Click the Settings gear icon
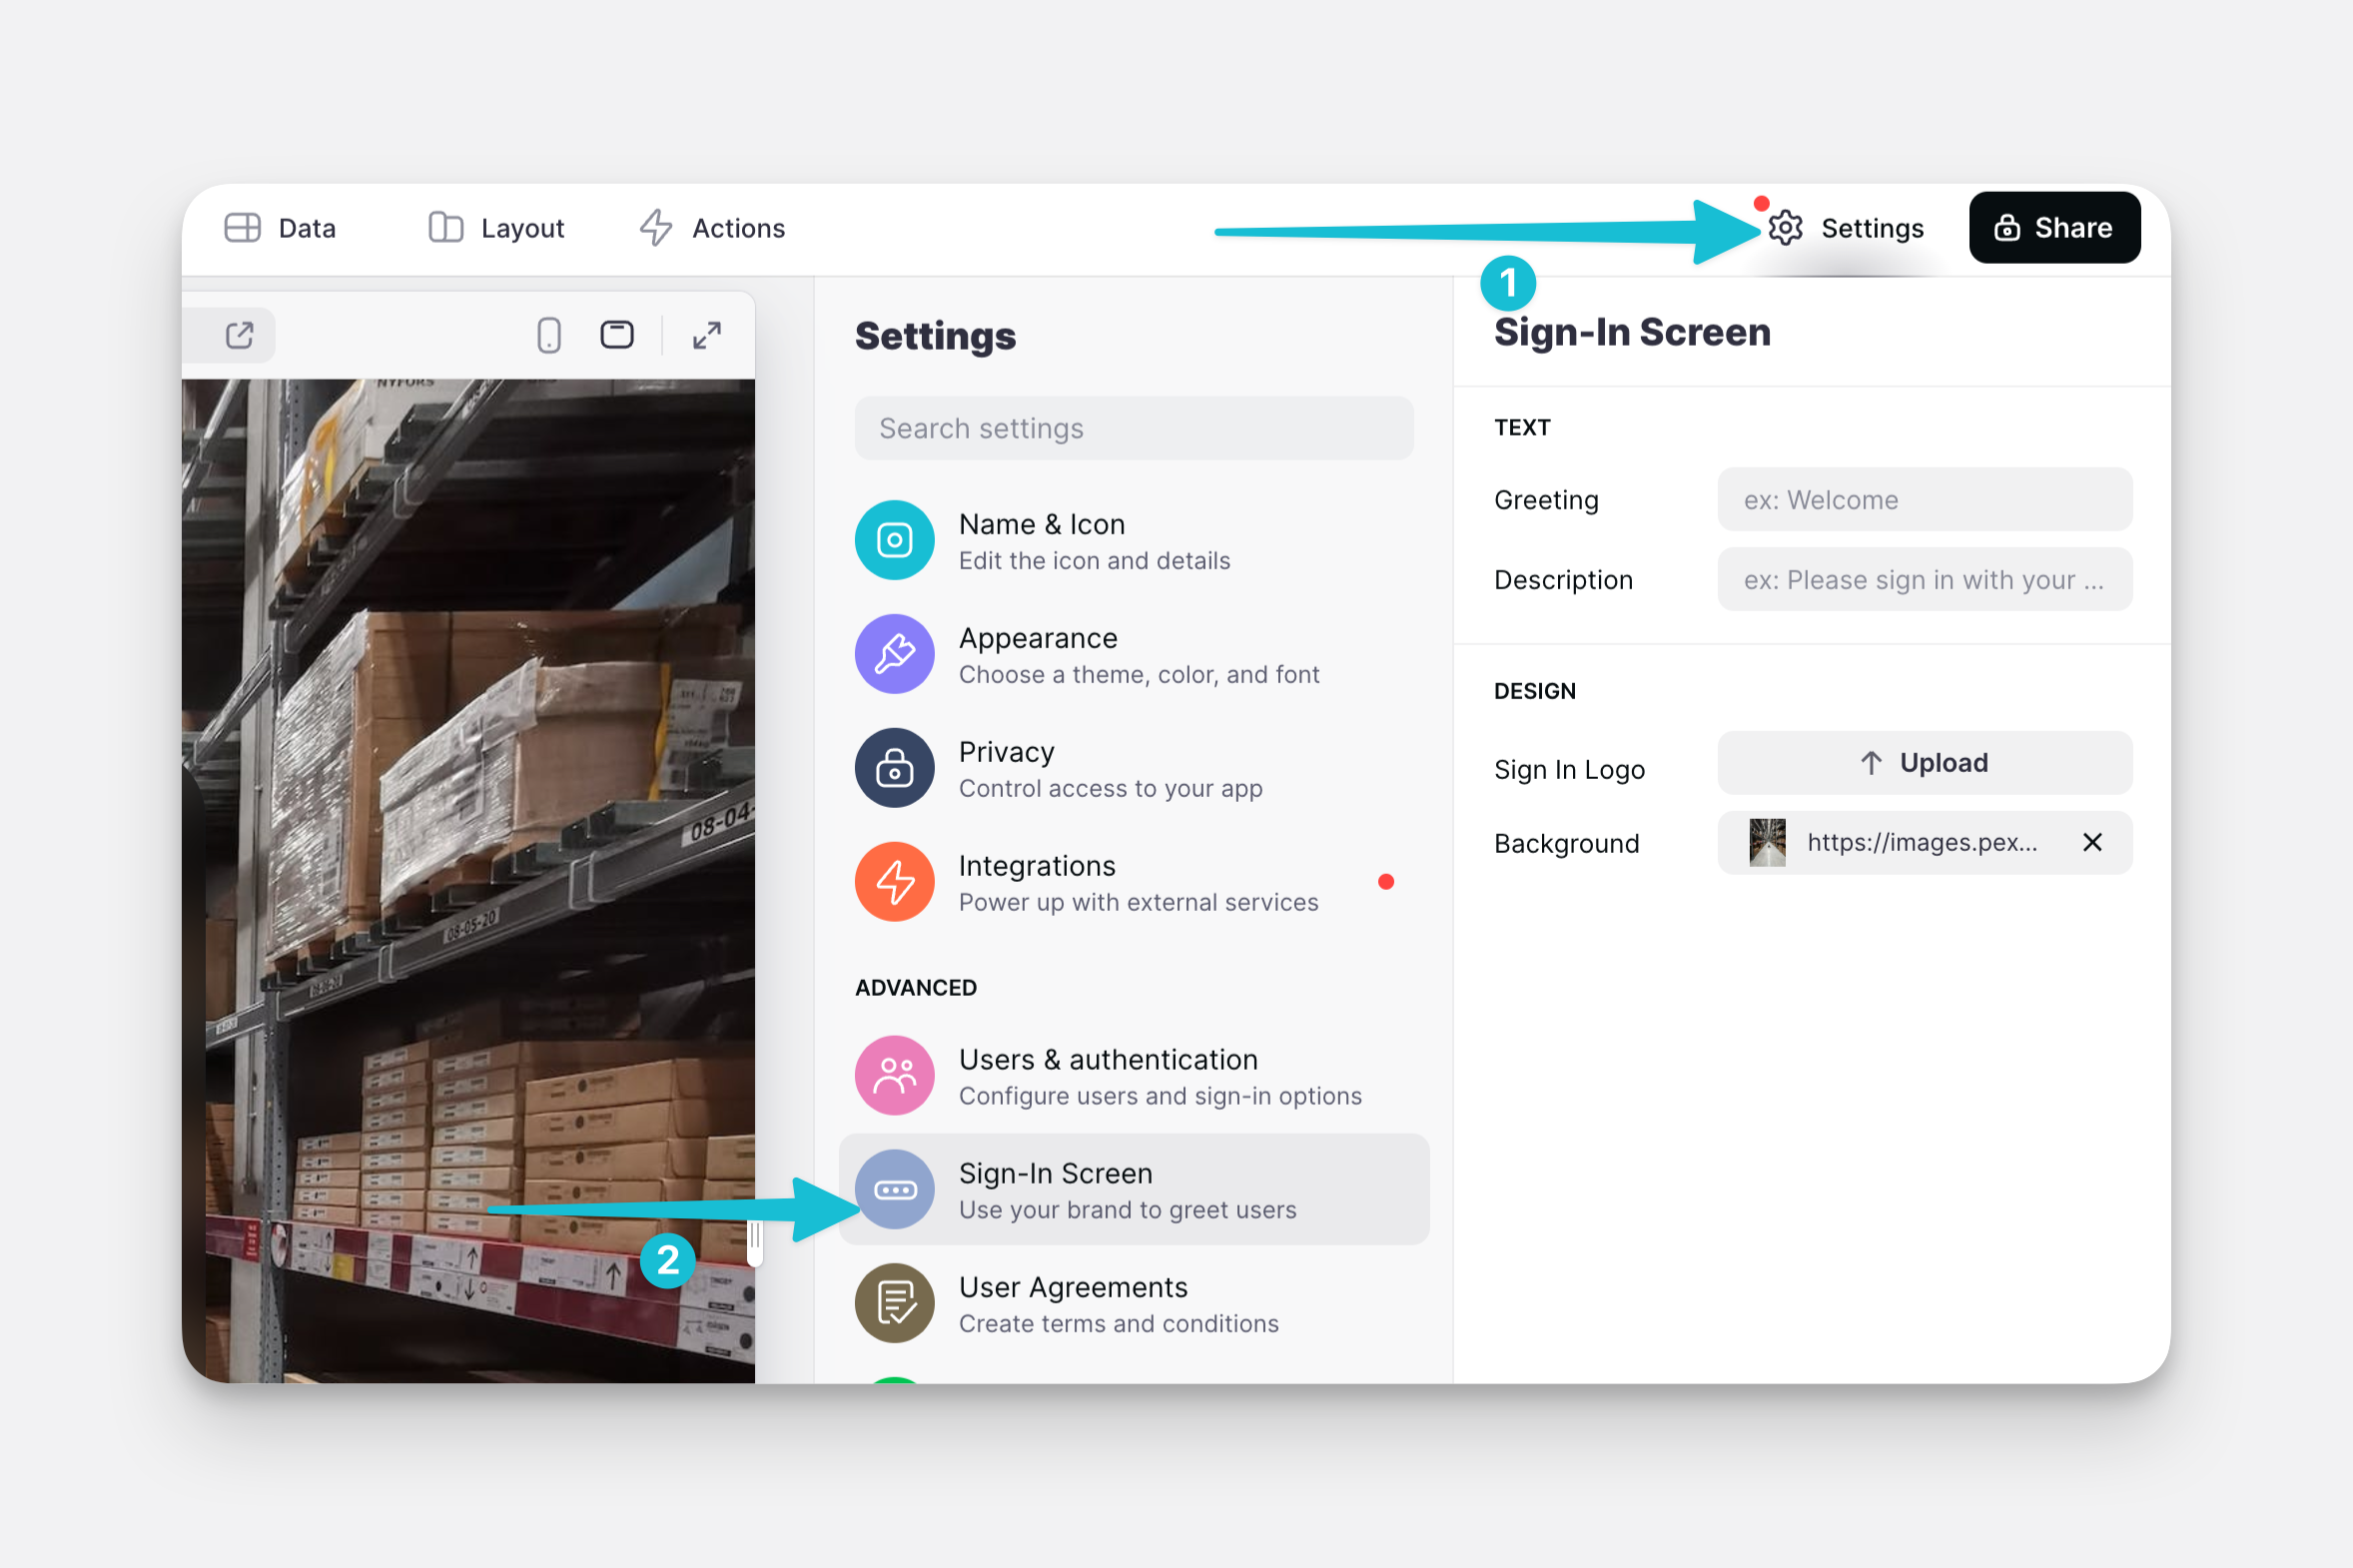Viewport: 2353px width, 1568px height. (x=1785, y=228)
